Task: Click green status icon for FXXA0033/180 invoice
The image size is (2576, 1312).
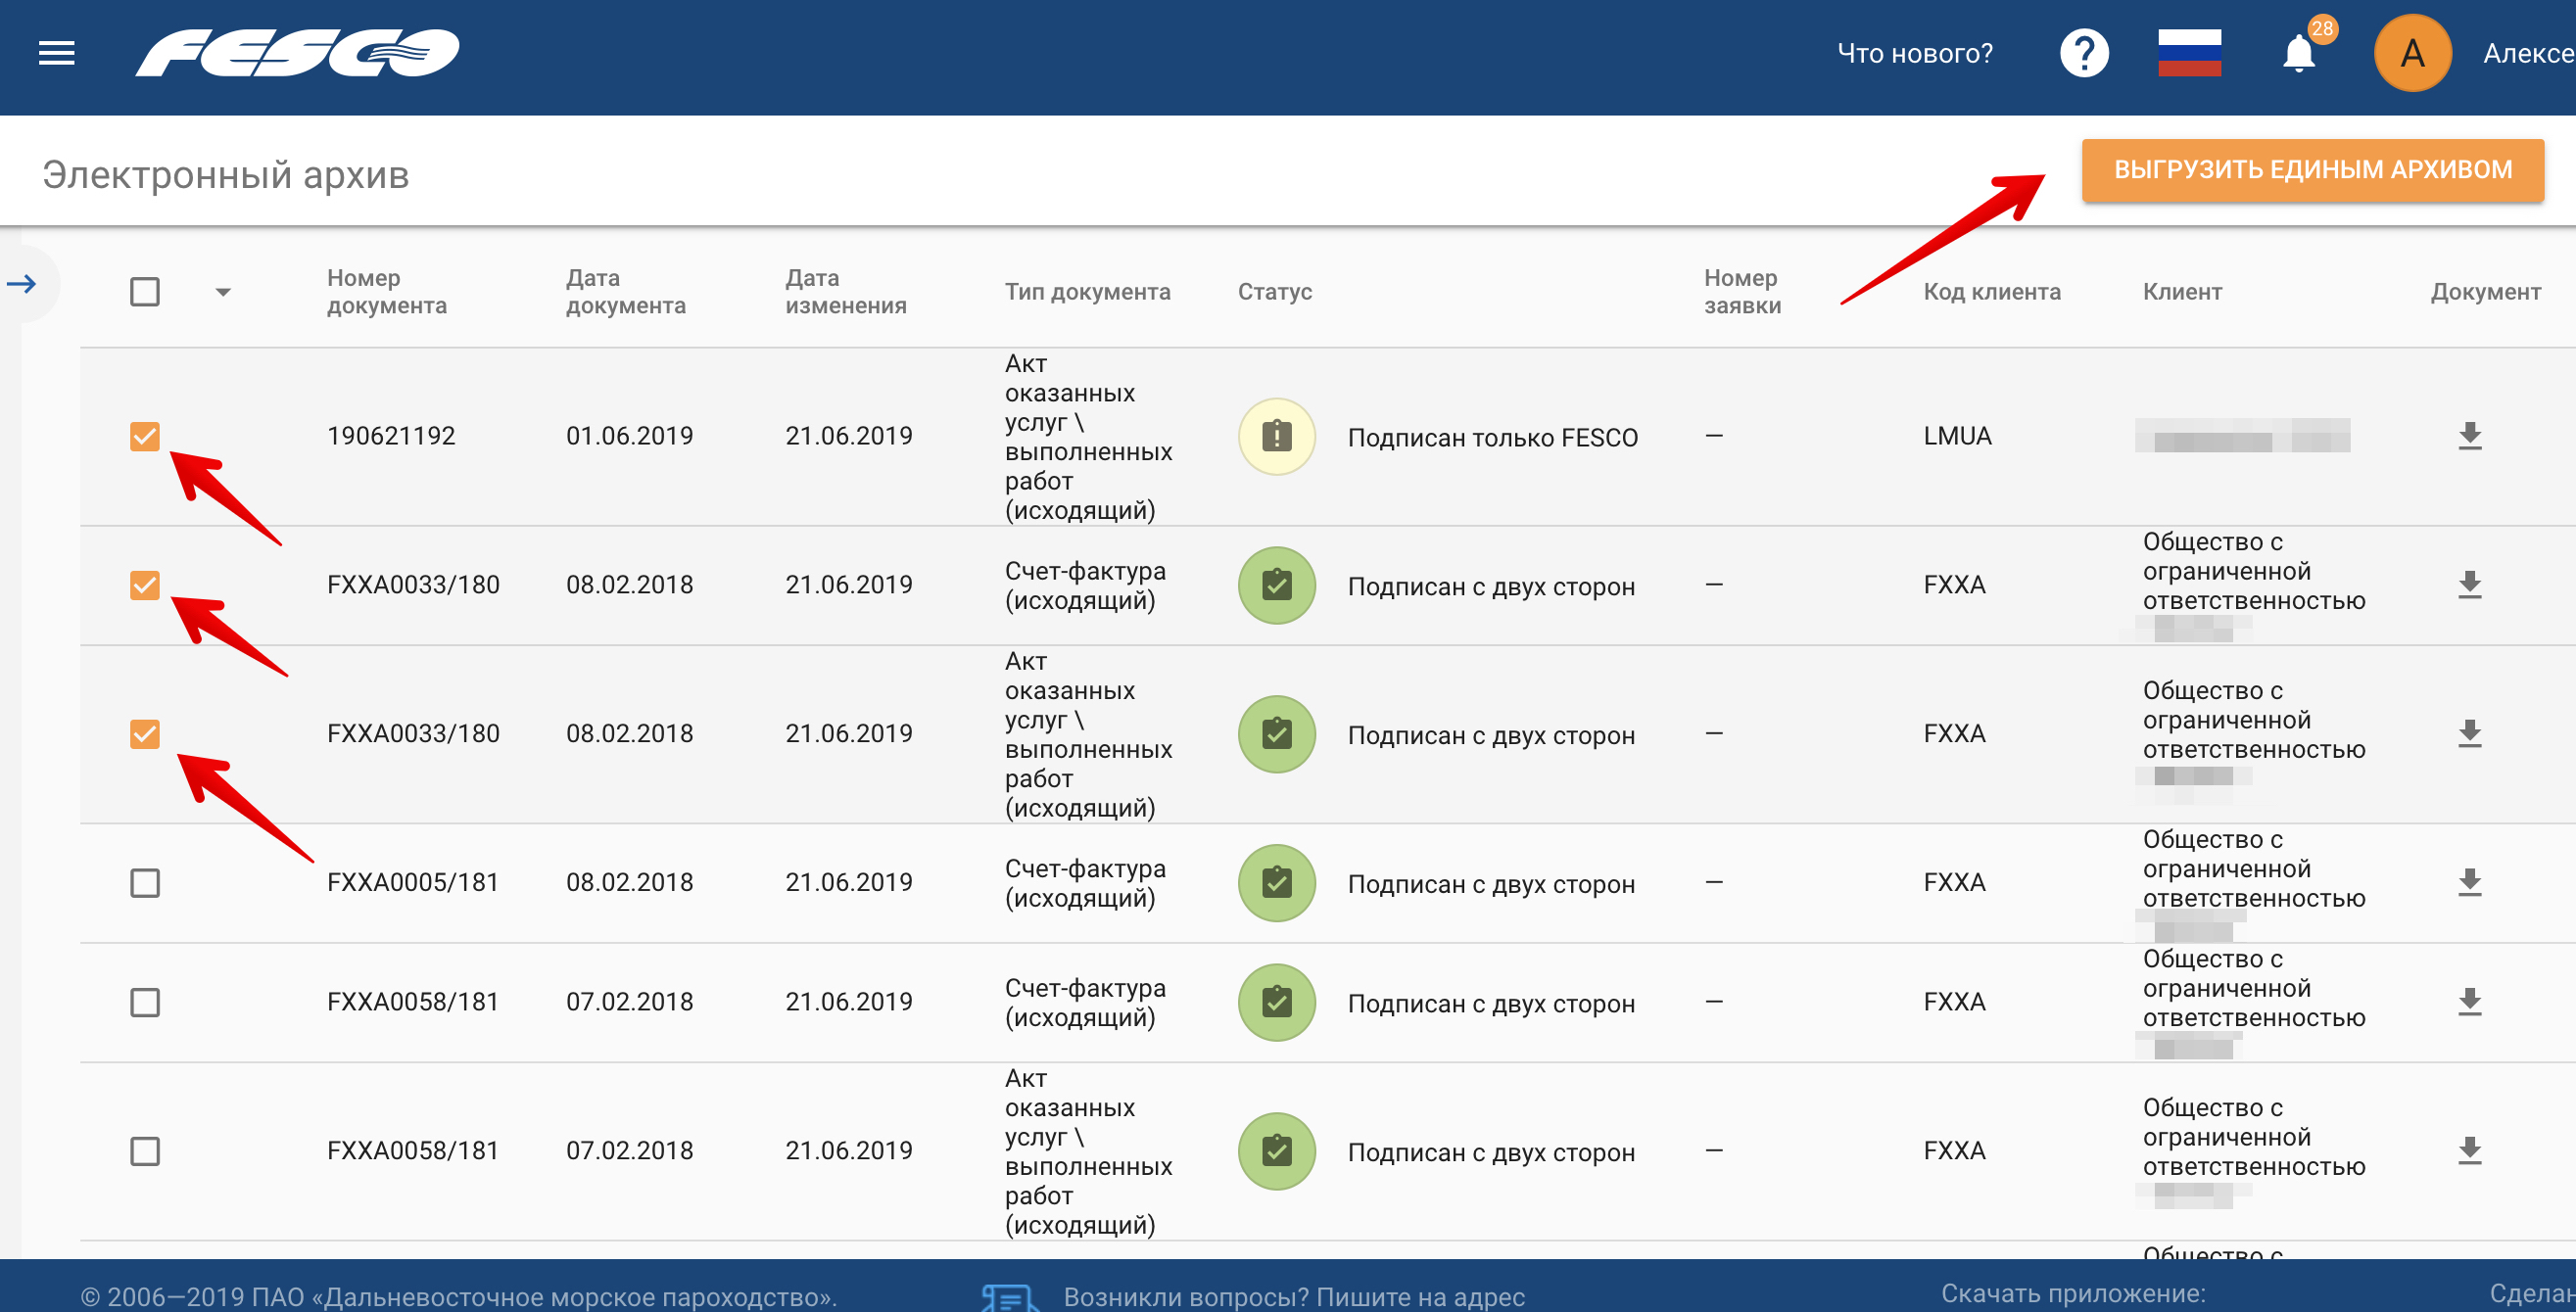Action: [x=1276, y=585]
